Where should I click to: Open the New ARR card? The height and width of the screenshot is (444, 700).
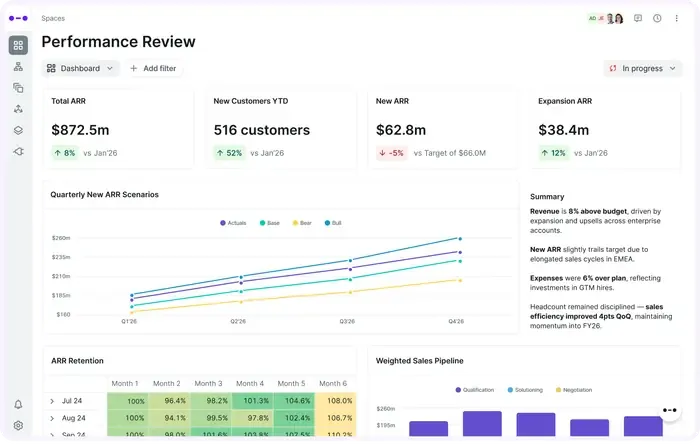click(x=443, y=129)
